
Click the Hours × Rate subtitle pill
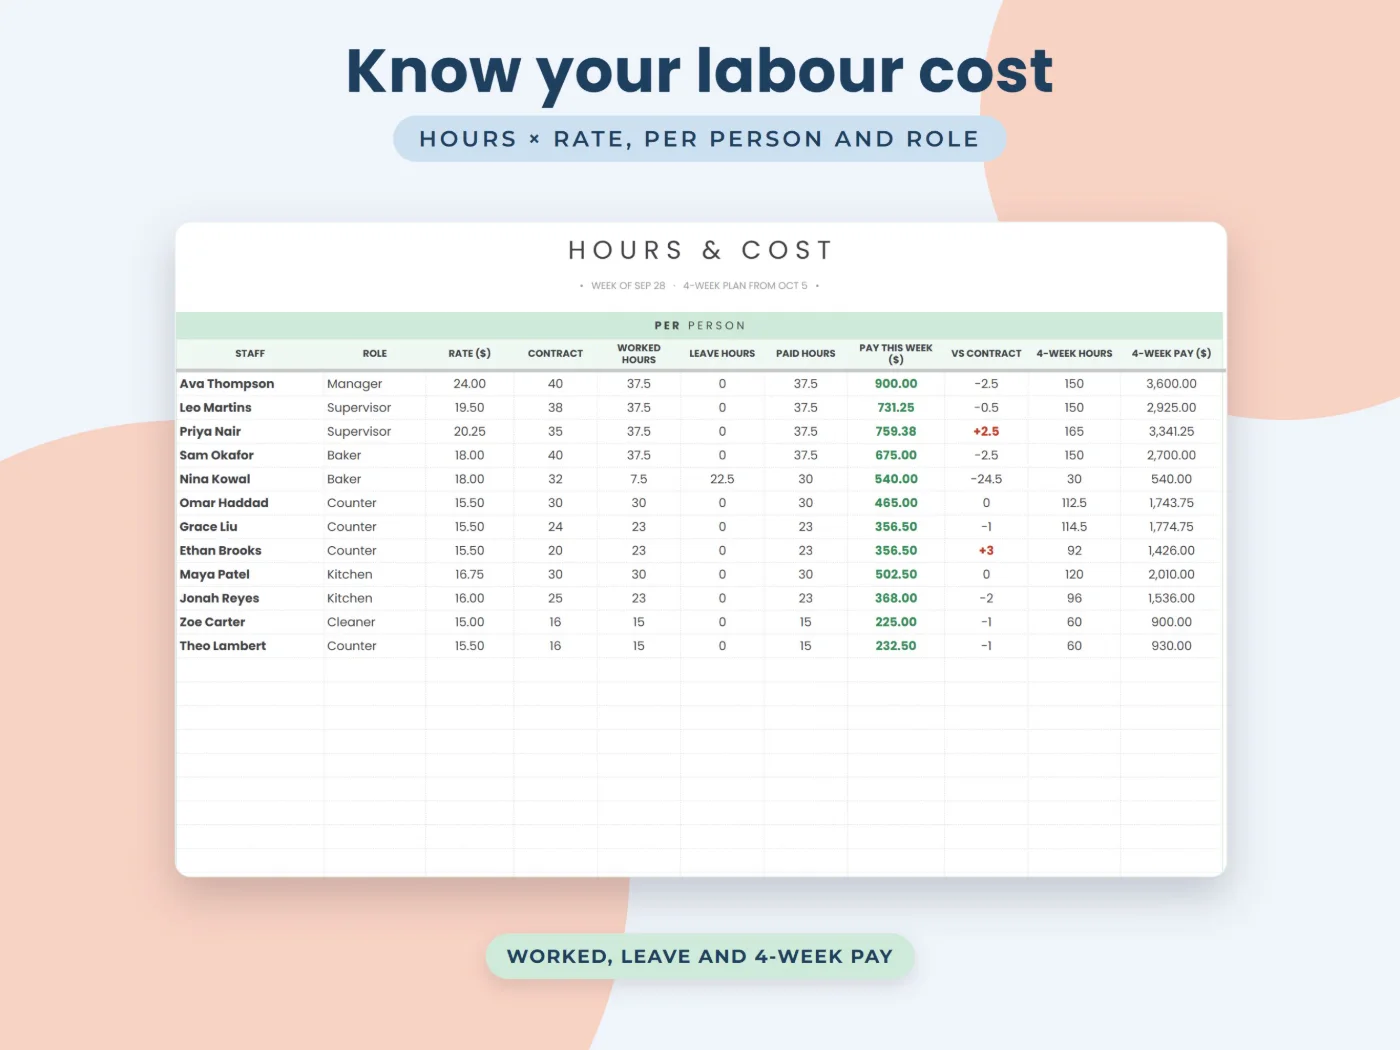pyautogui.click(x=699, y=139)
